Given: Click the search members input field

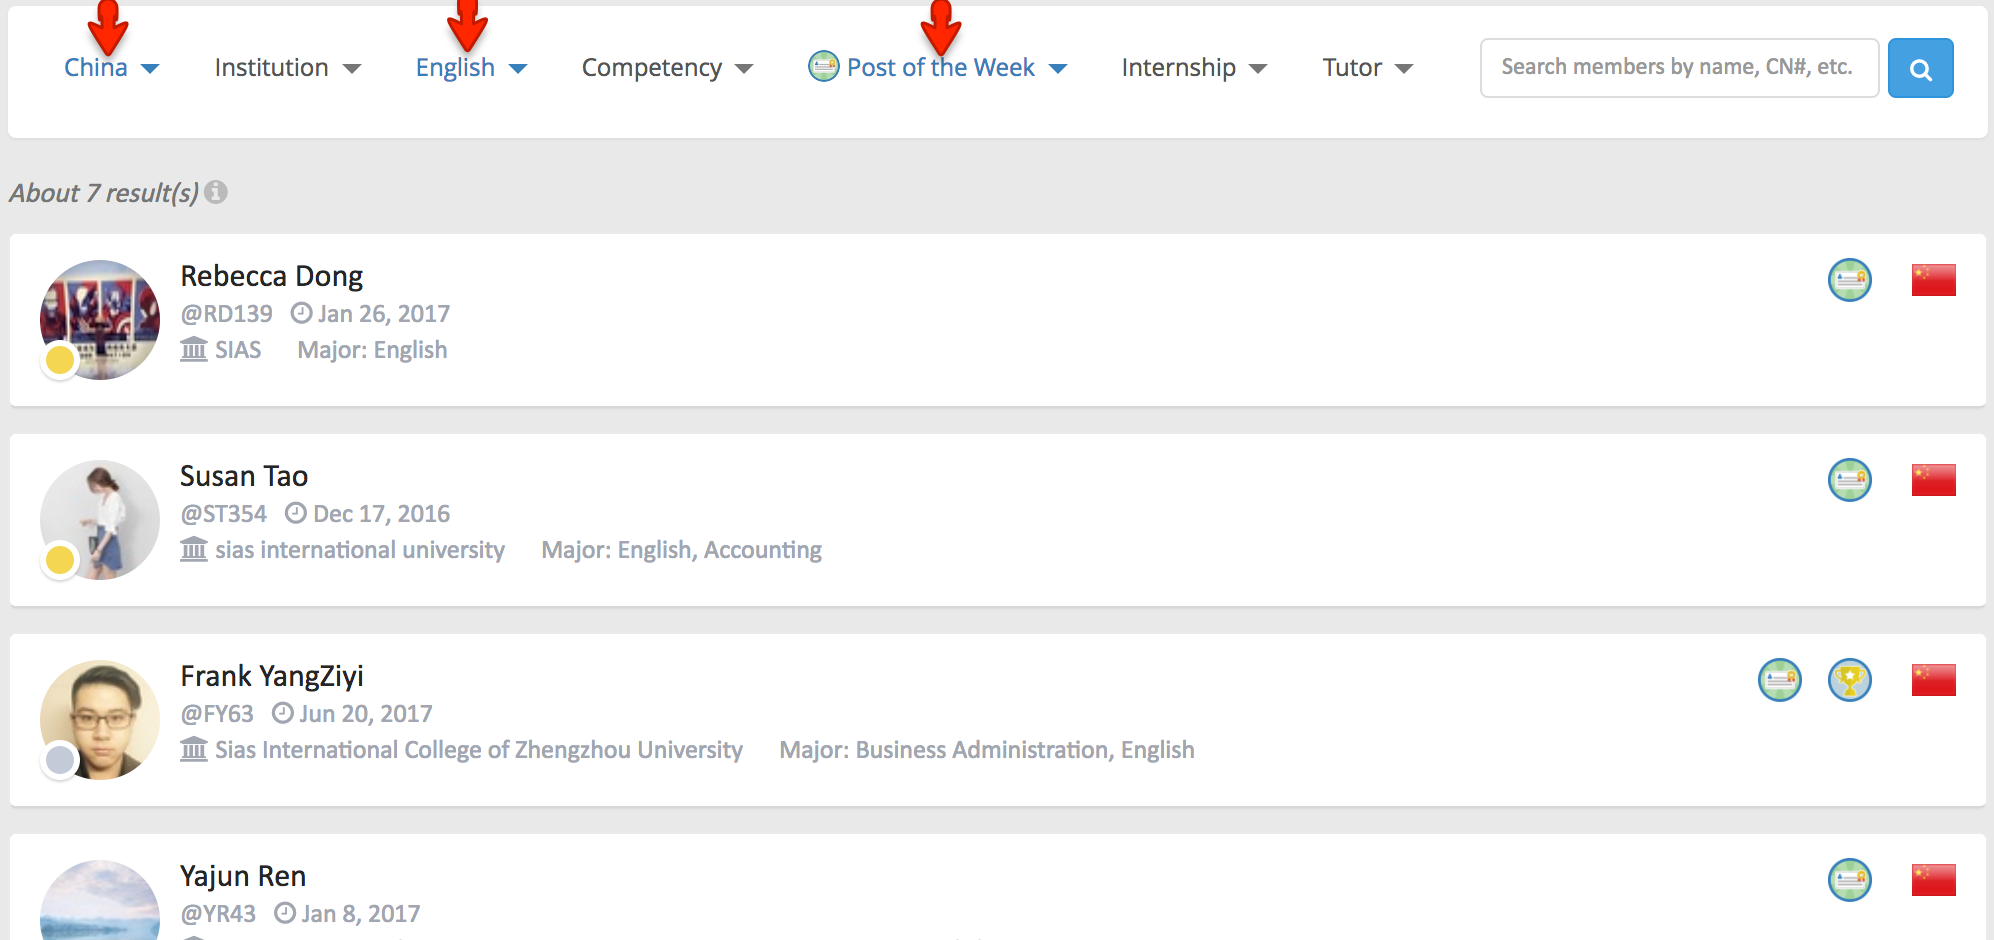Looking at the screenshot, I should (1679, 68).
